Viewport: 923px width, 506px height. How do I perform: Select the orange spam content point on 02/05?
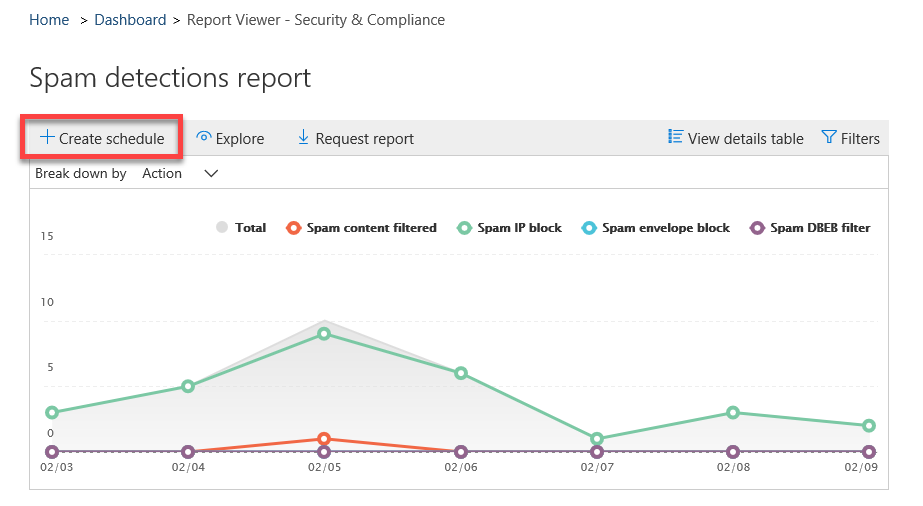tap(324, 439)
